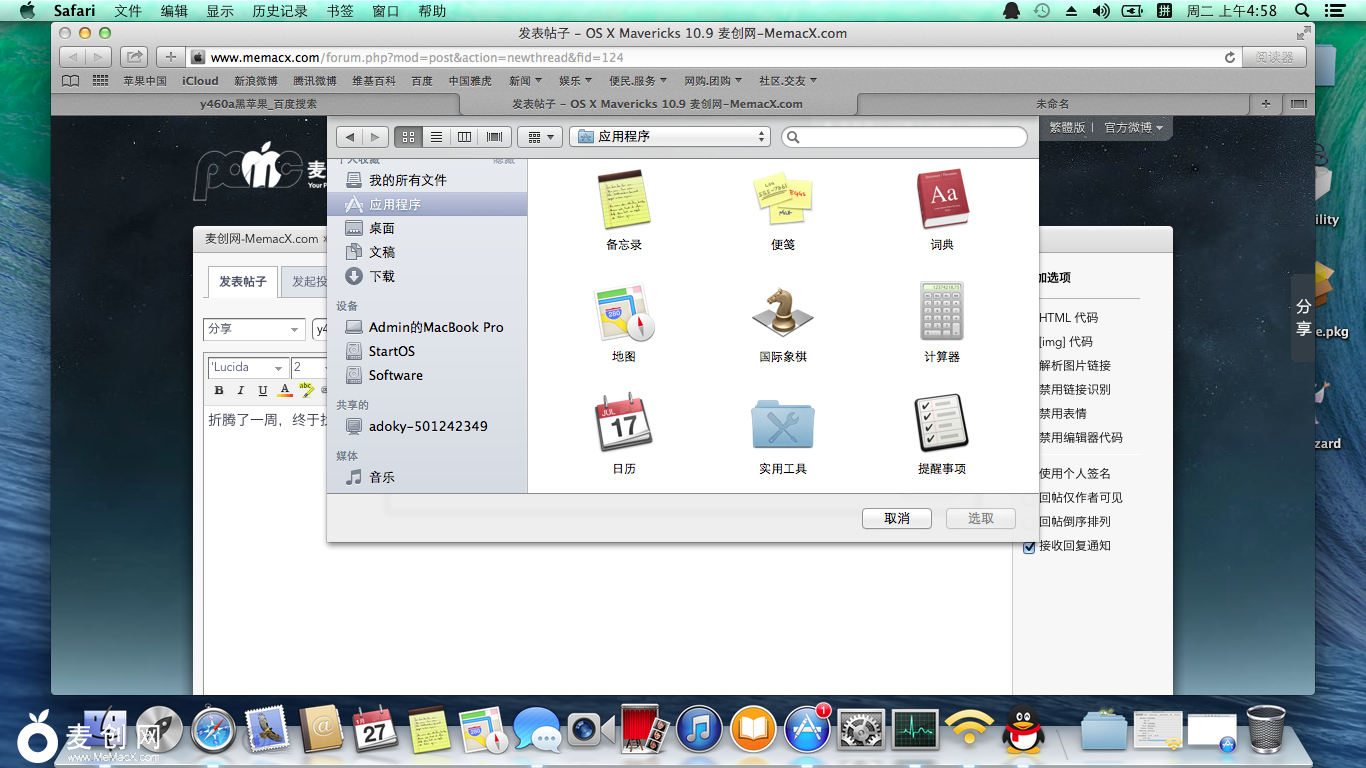
Task: Switch to list view in the dialog
Action: pyautogui.click(x=436, y=136)
